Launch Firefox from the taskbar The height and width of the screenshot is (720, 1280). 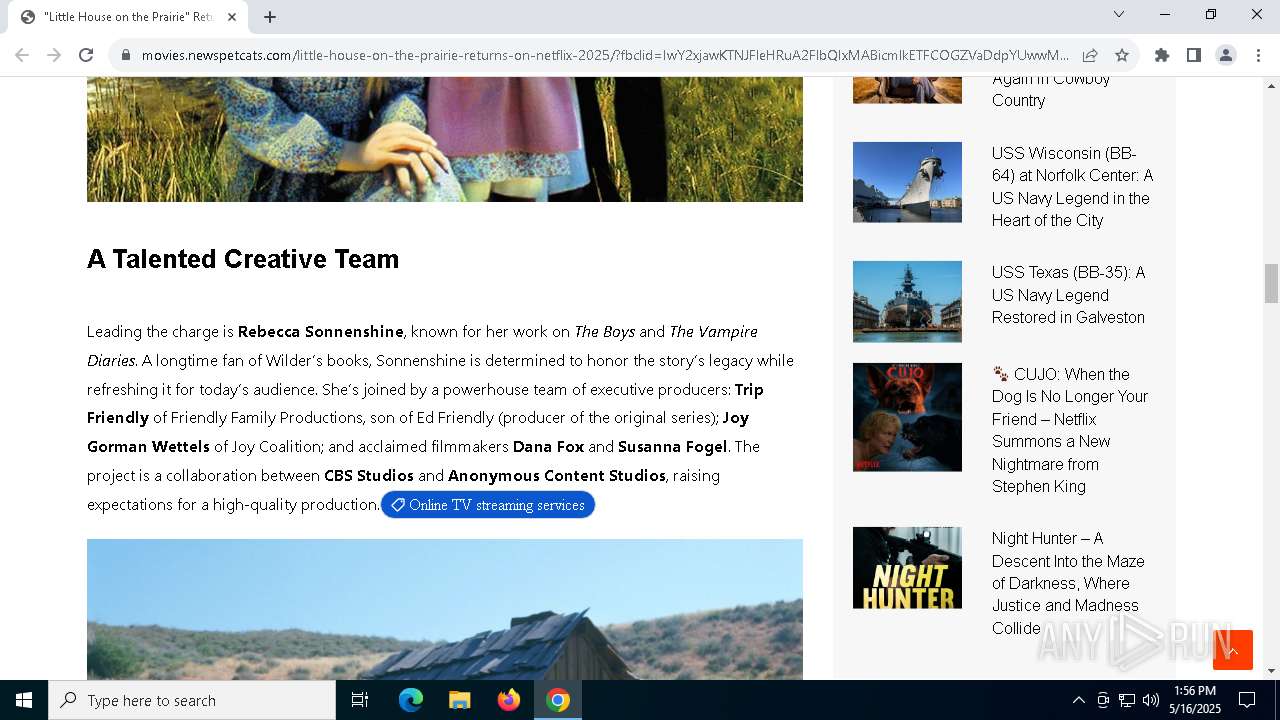509,700
